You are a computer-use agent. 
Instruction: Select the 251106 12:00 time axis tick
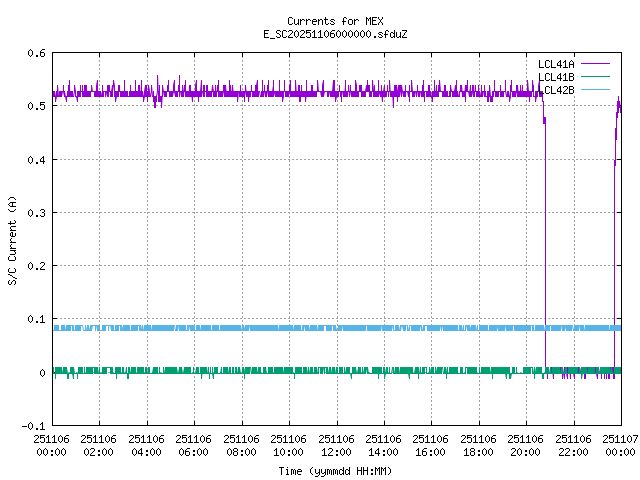[x=336, y=444]
